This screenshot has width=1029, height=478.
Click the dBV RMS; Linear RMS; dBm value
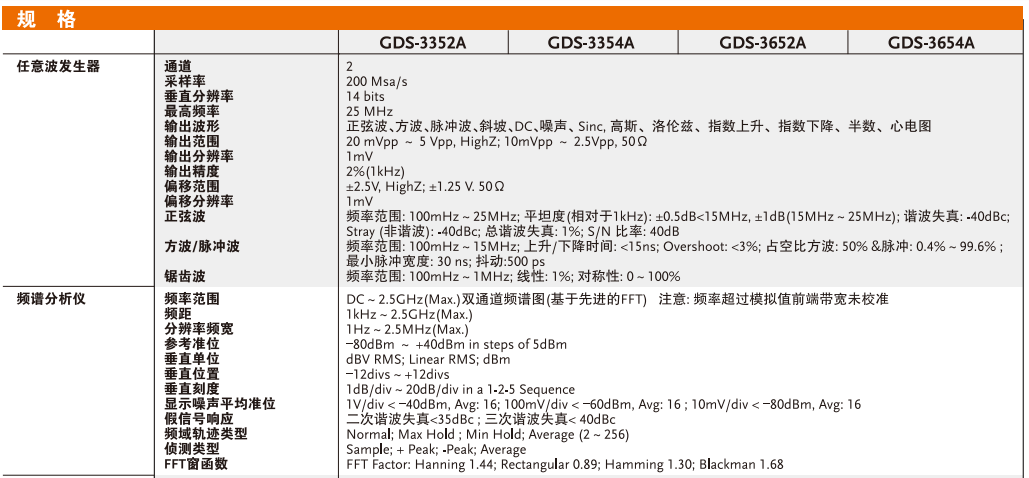(428, 360)
